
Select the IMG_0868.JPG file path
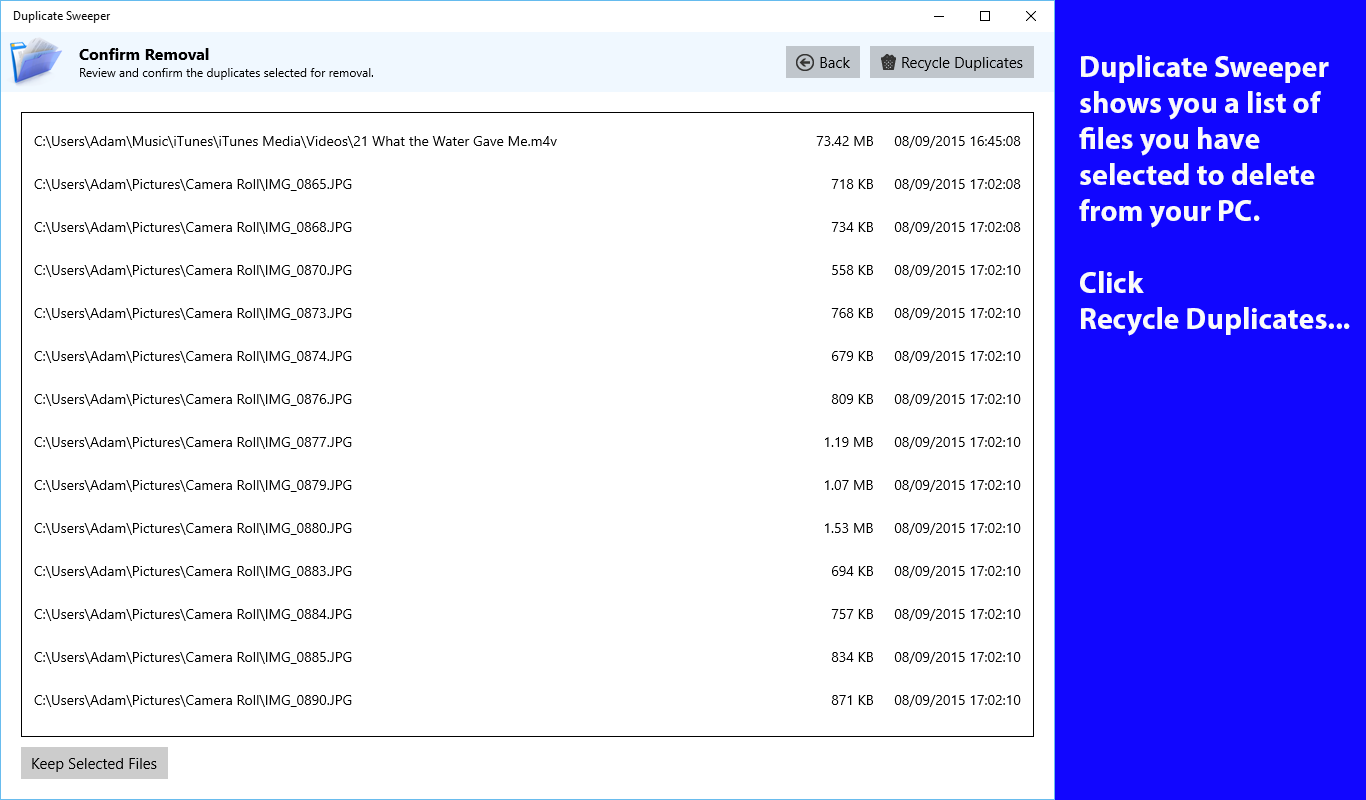tap(193, 228)
